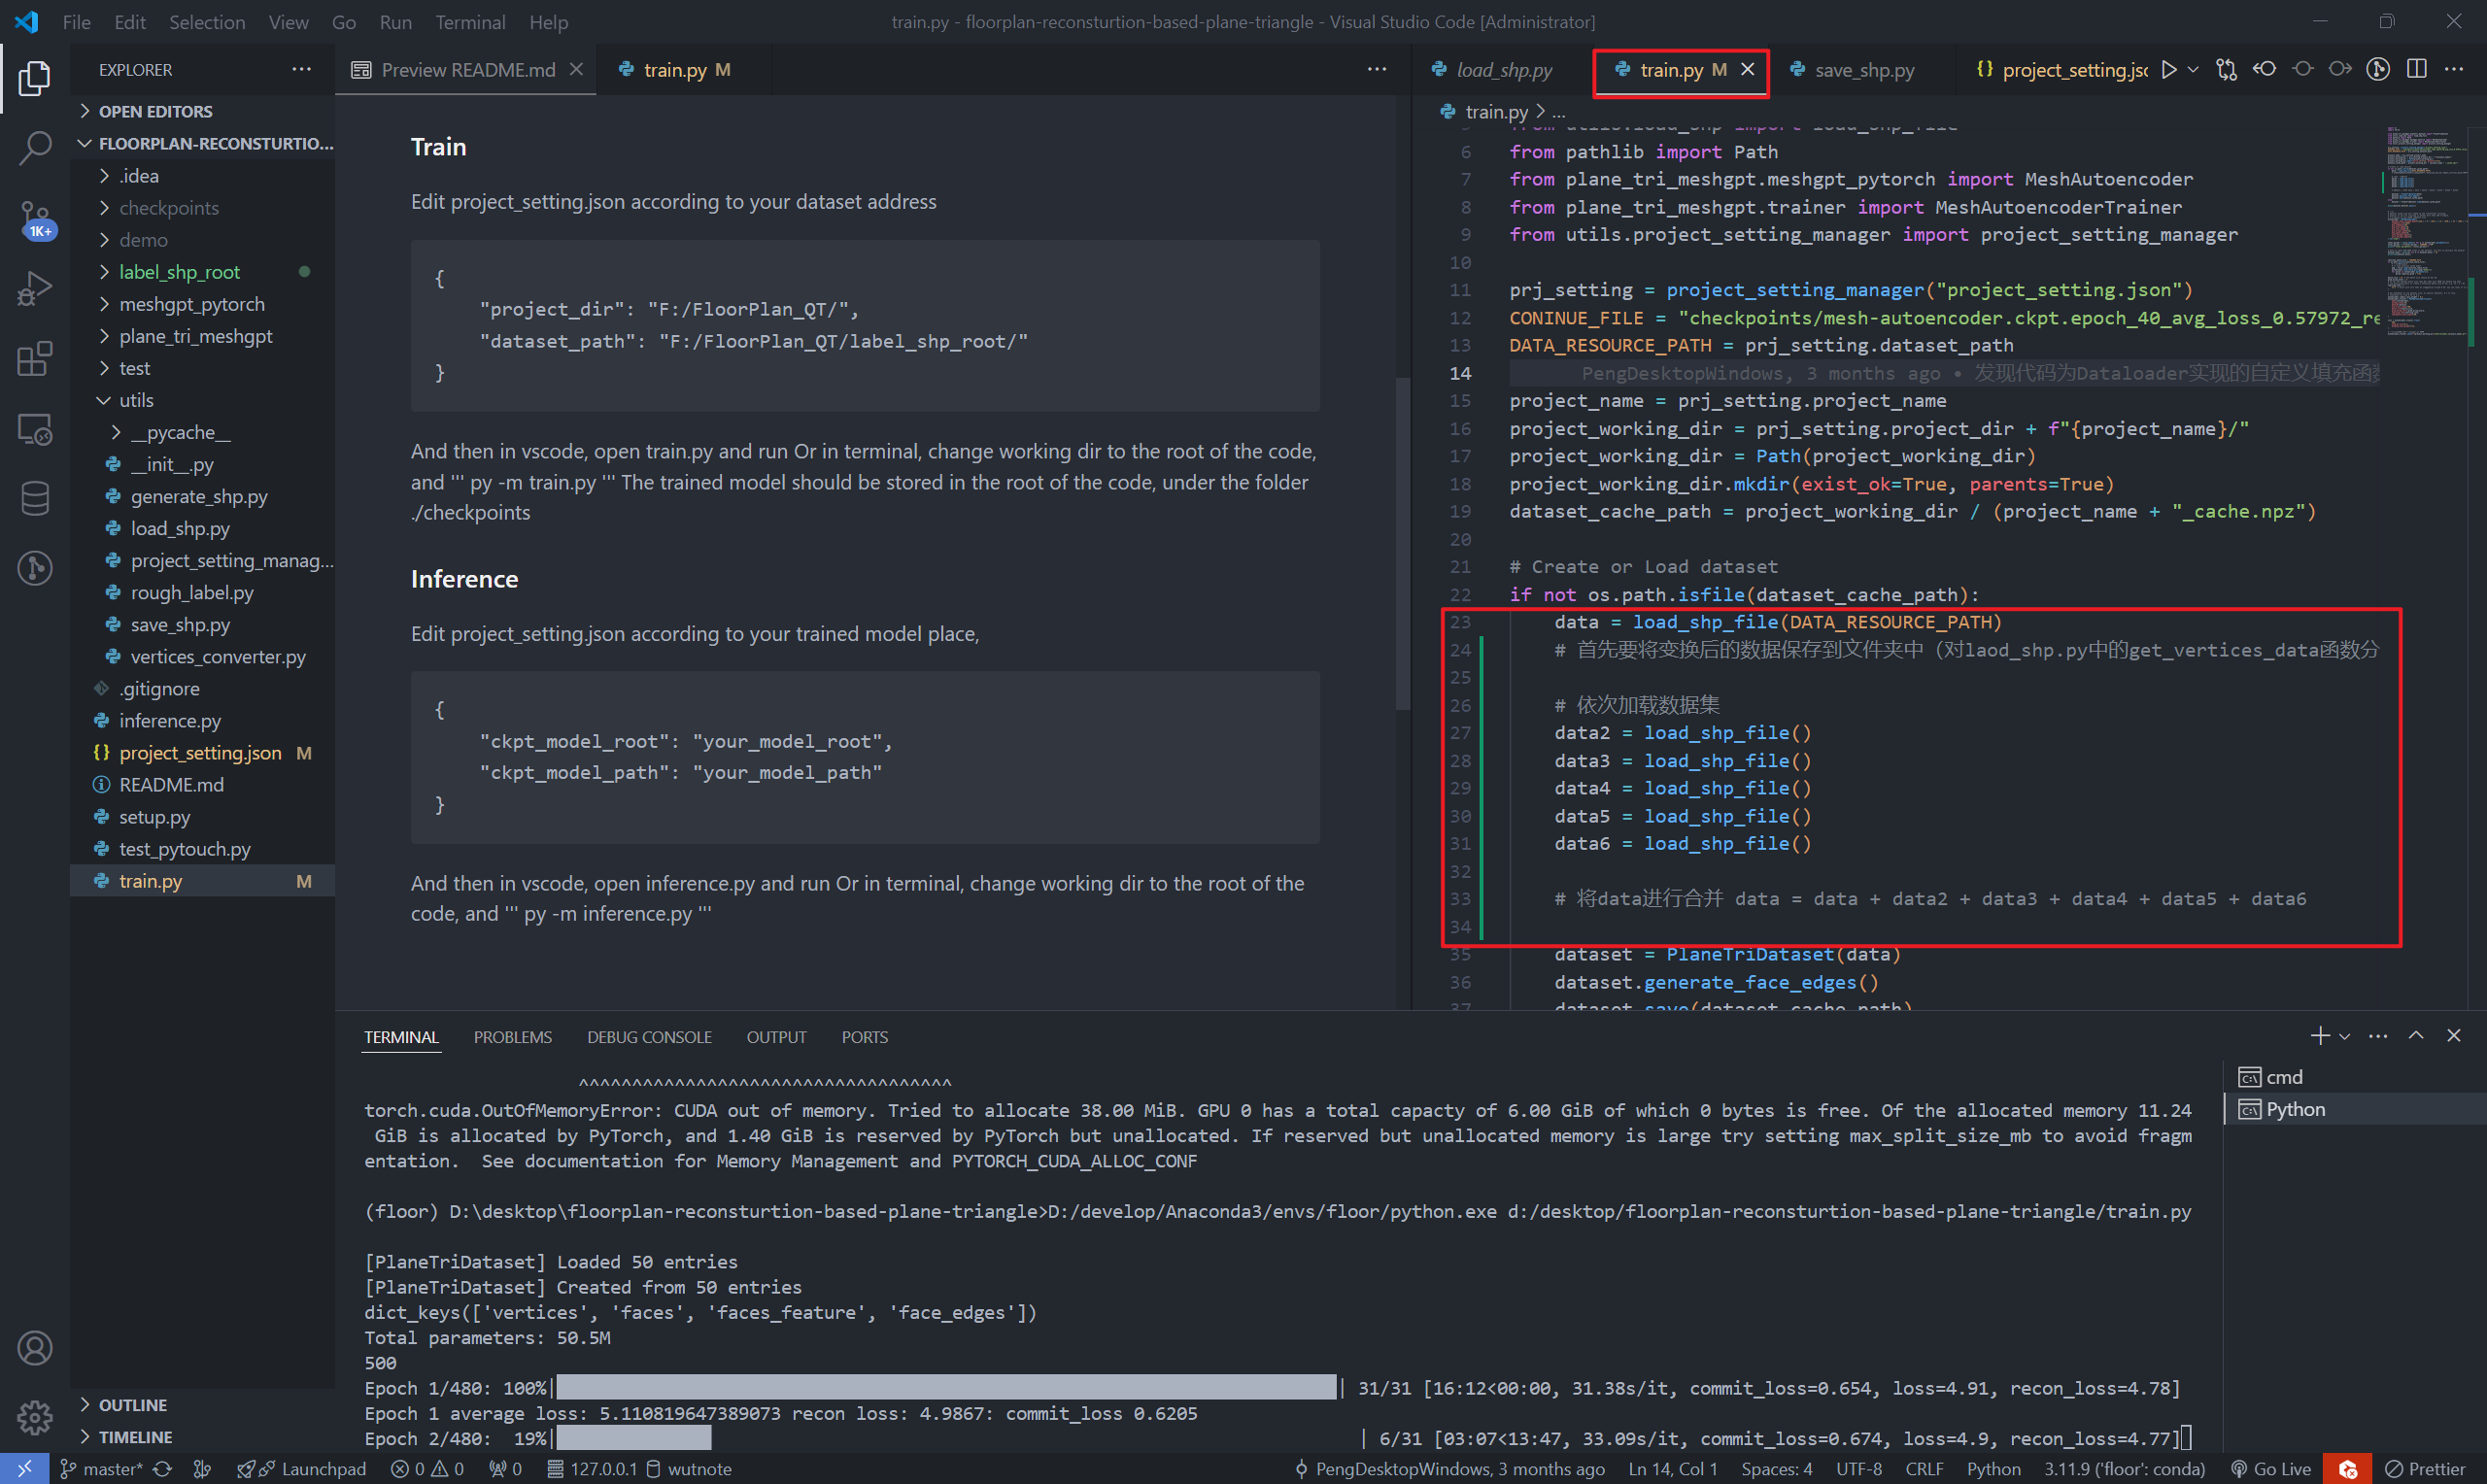Screen dimensions: 2487x1484
Task: Click the compare changes icon in editor toolbar
Action: pyautogui.click(x=2227, y=69)
